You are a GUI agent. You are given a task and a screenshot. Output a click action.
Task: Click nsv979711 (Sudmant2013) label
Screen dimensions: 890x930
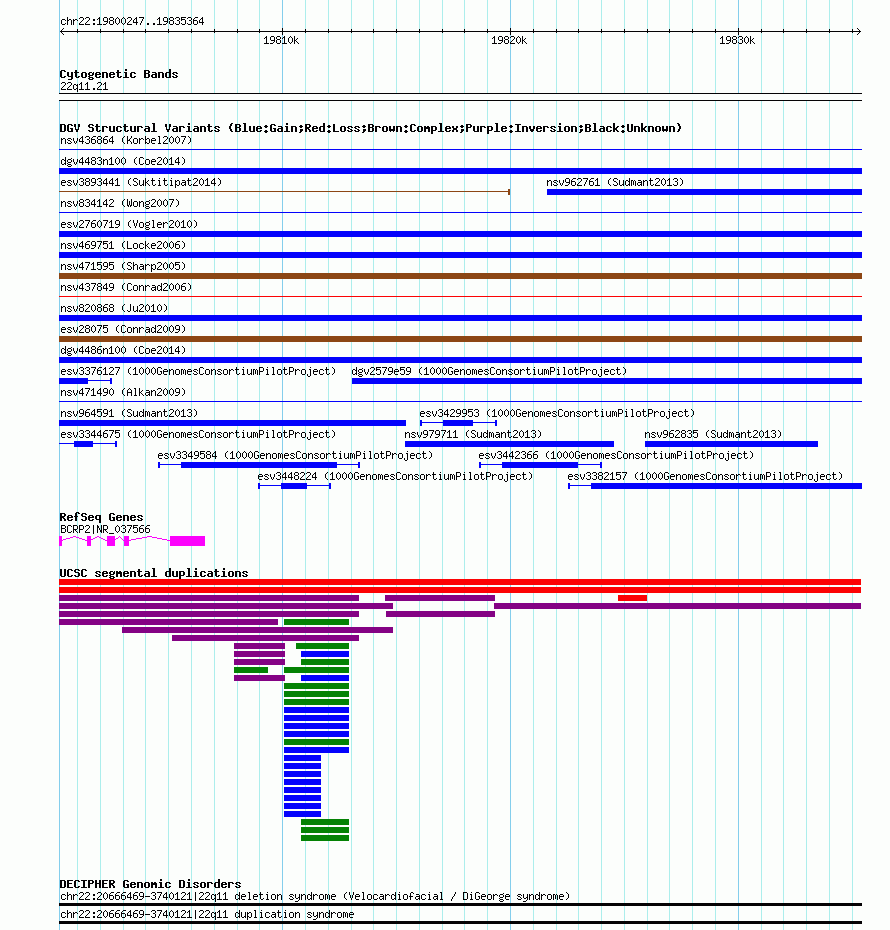(x=473, y=434)
